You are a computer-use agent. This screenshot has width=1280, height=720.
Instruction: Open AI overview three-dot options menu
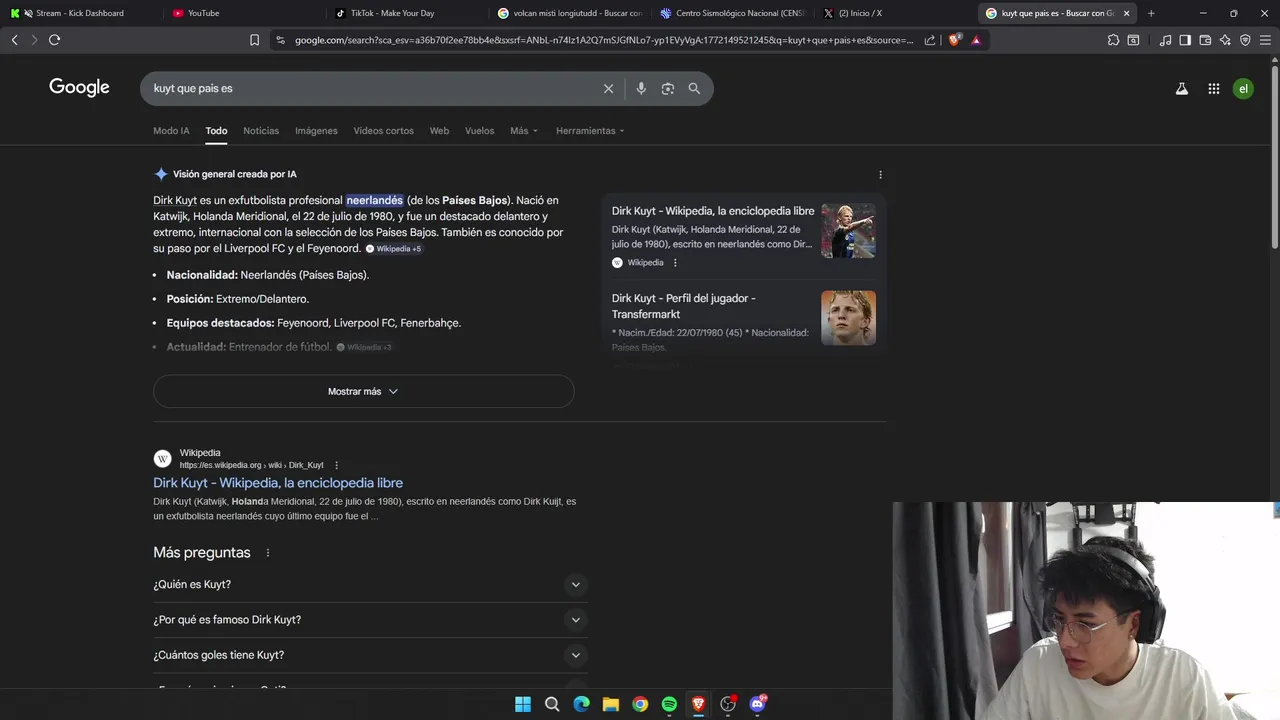point(880,174)
